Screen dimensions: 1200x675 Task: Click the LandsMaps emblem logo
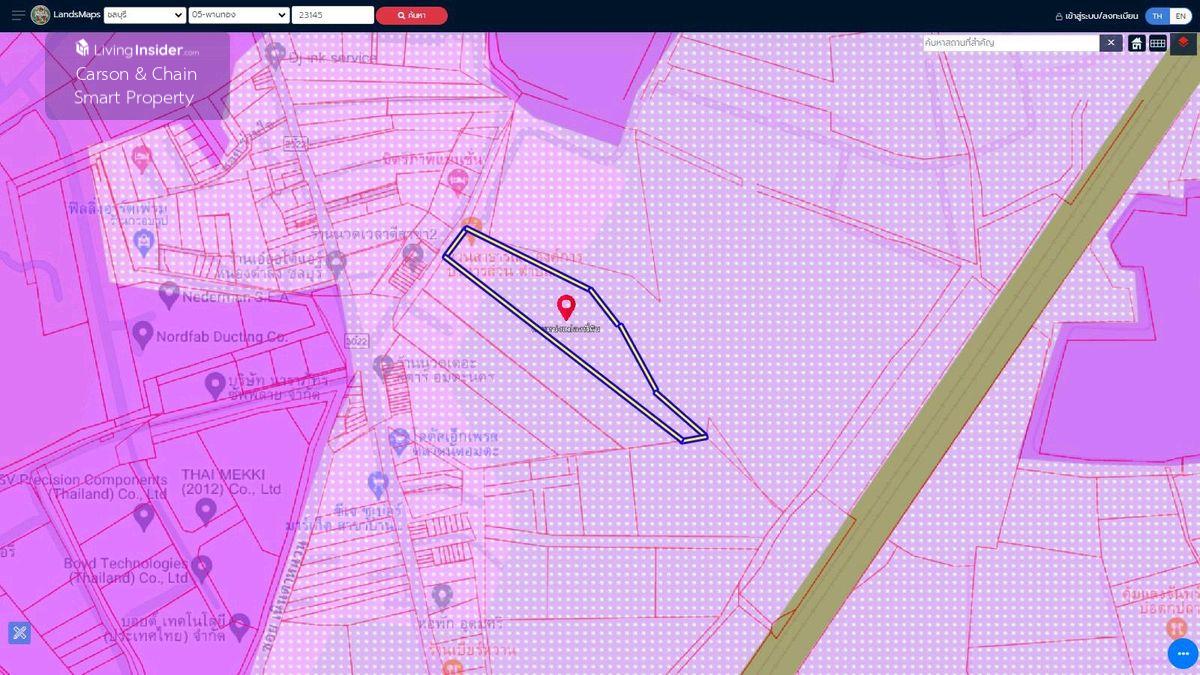coord(40,15)
